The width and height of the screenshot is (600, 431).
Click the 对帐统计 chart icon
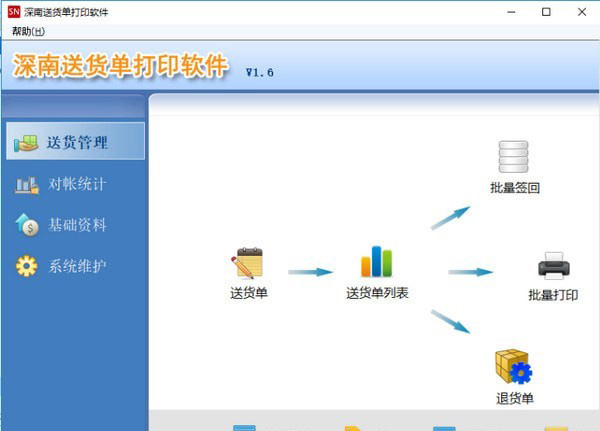(x=27, y=185)
